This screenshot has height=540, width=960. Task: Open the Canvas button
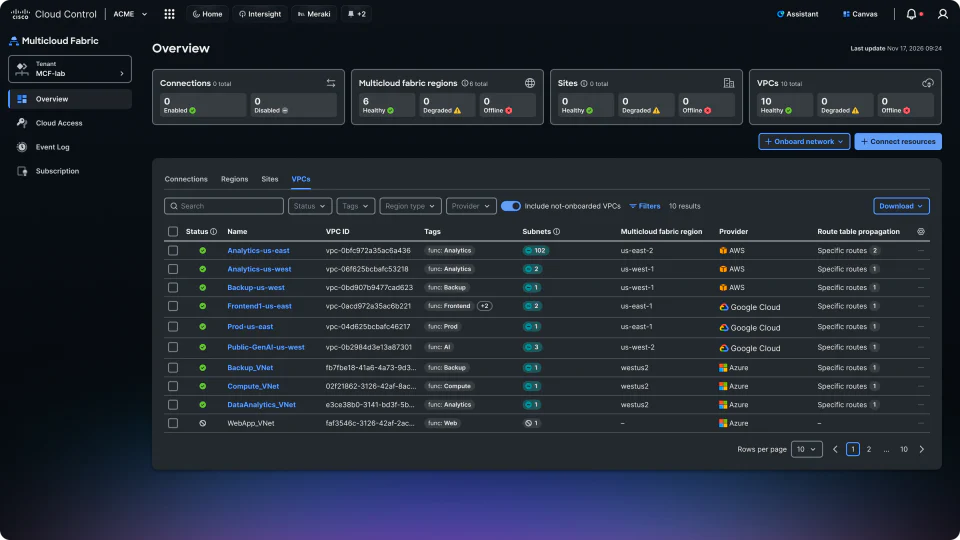860,14
